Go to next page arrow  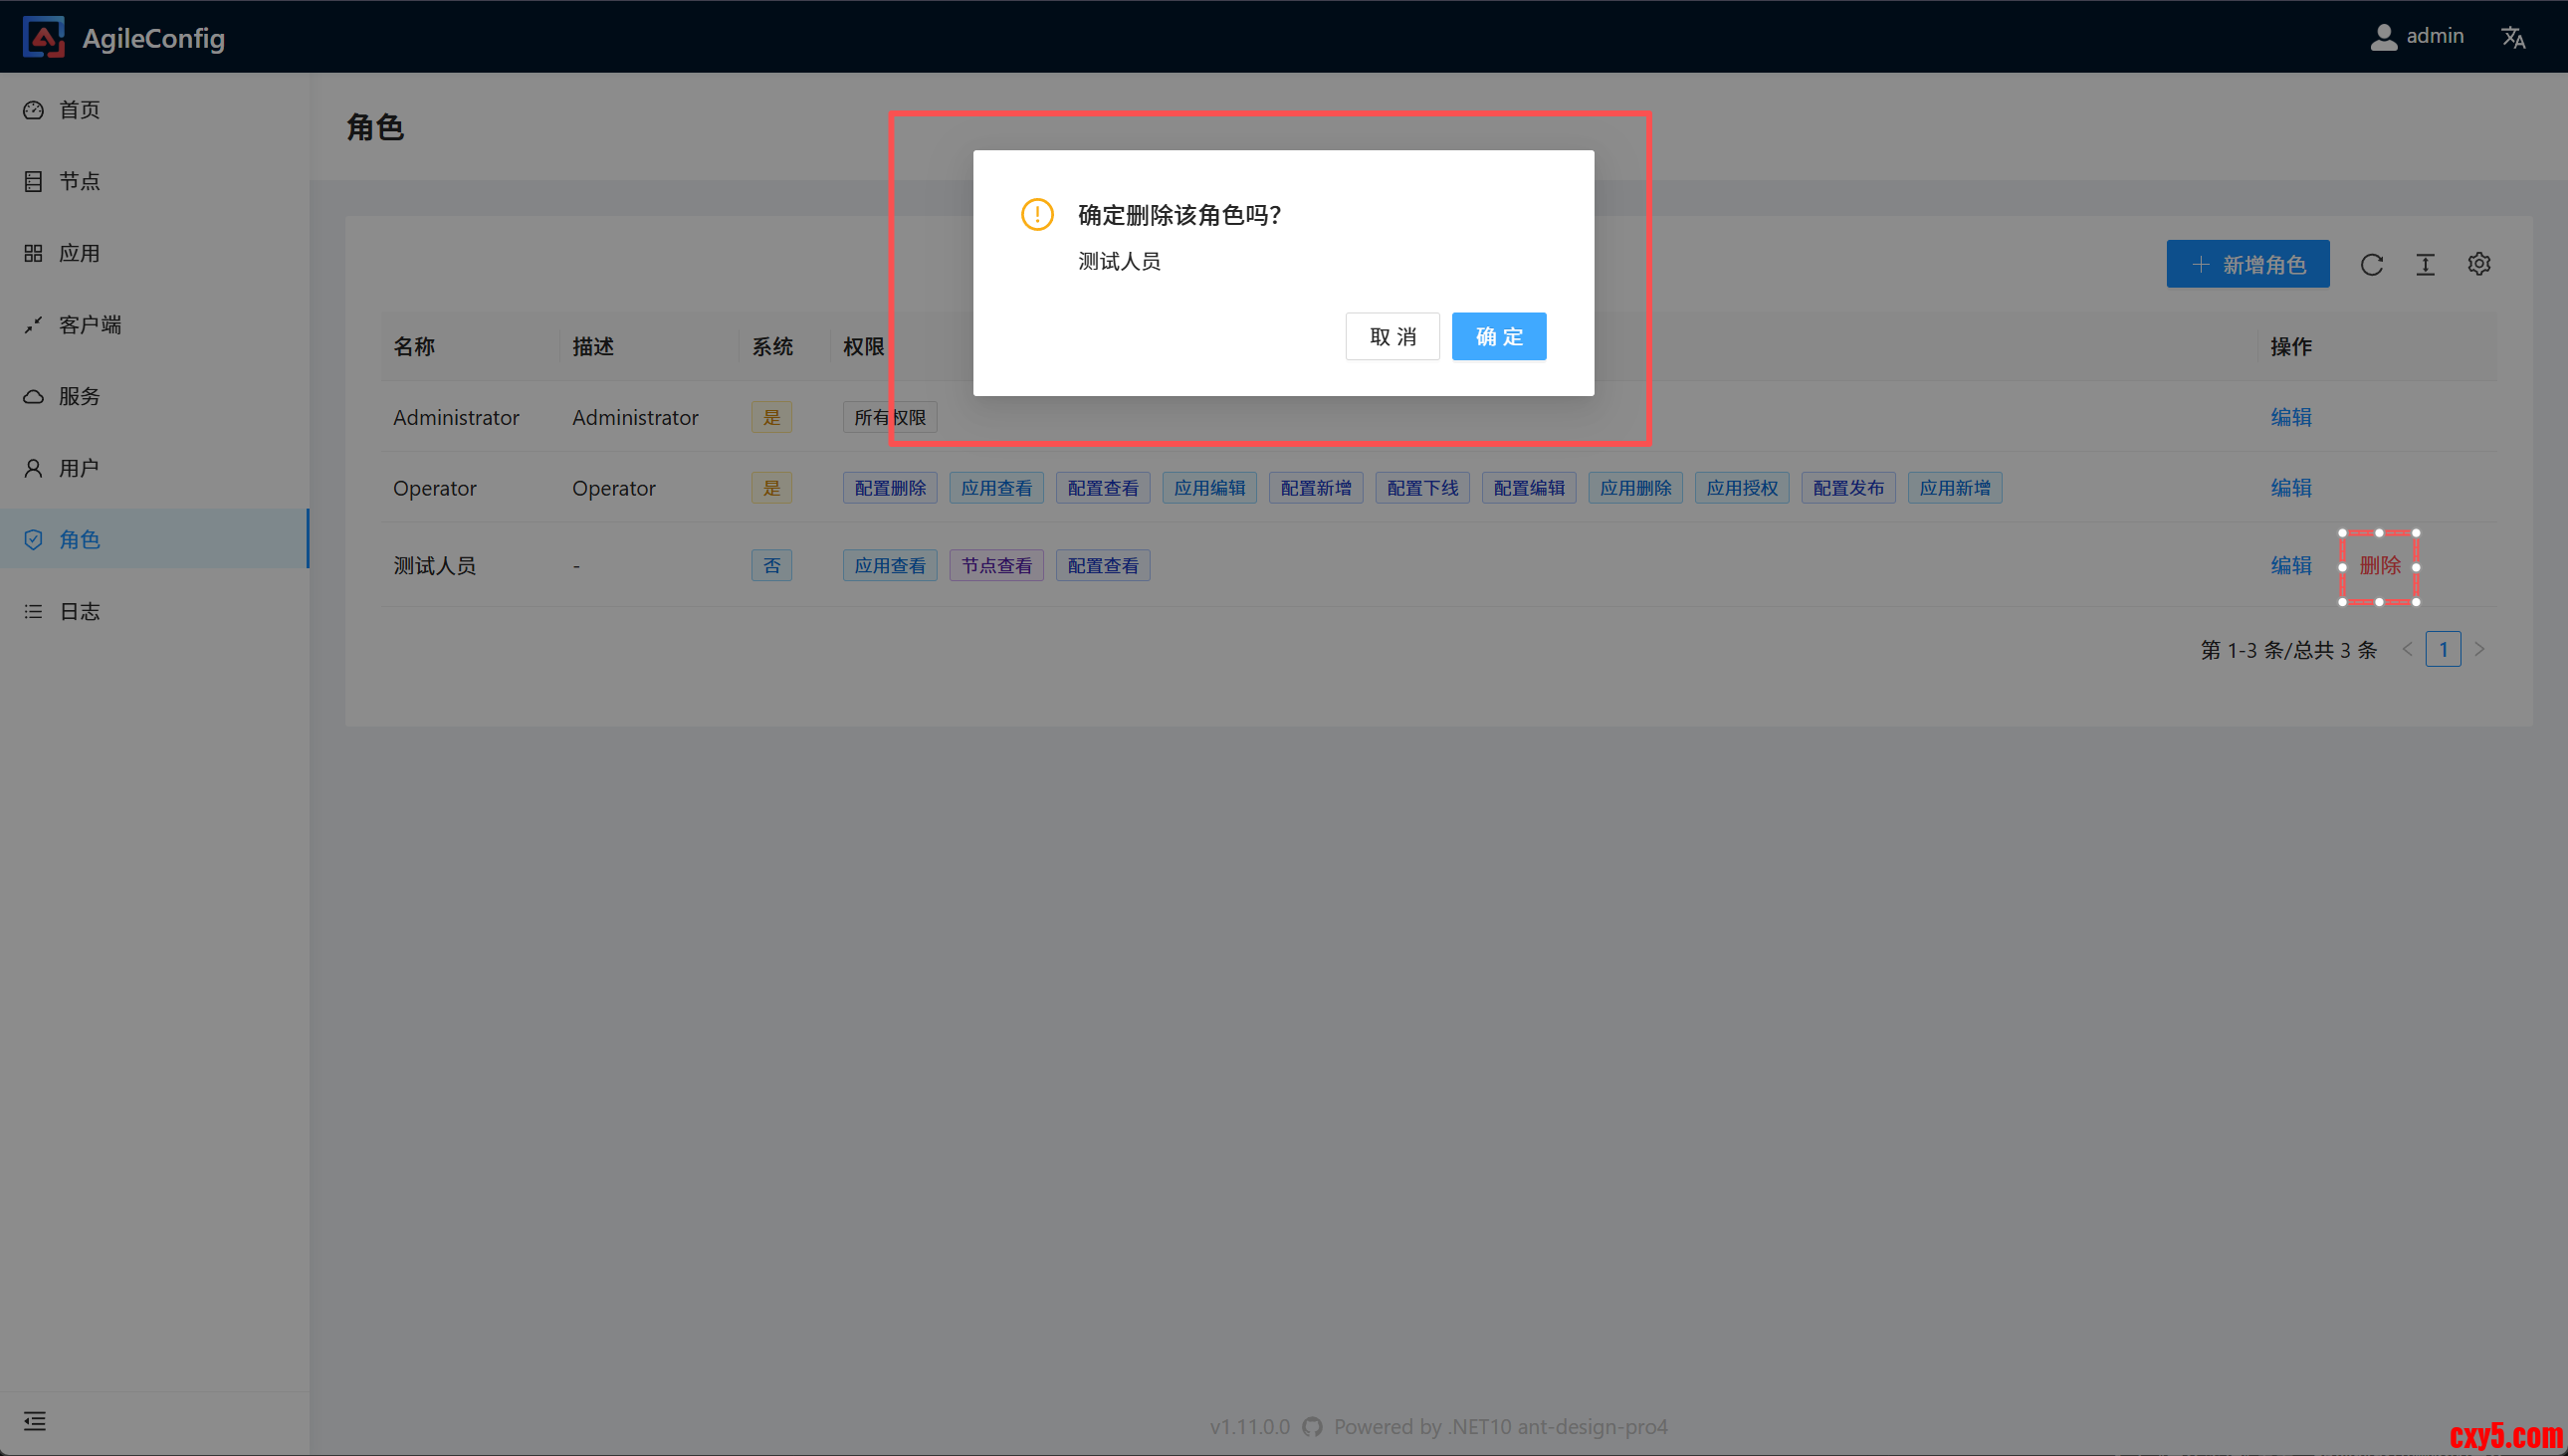2480,649
